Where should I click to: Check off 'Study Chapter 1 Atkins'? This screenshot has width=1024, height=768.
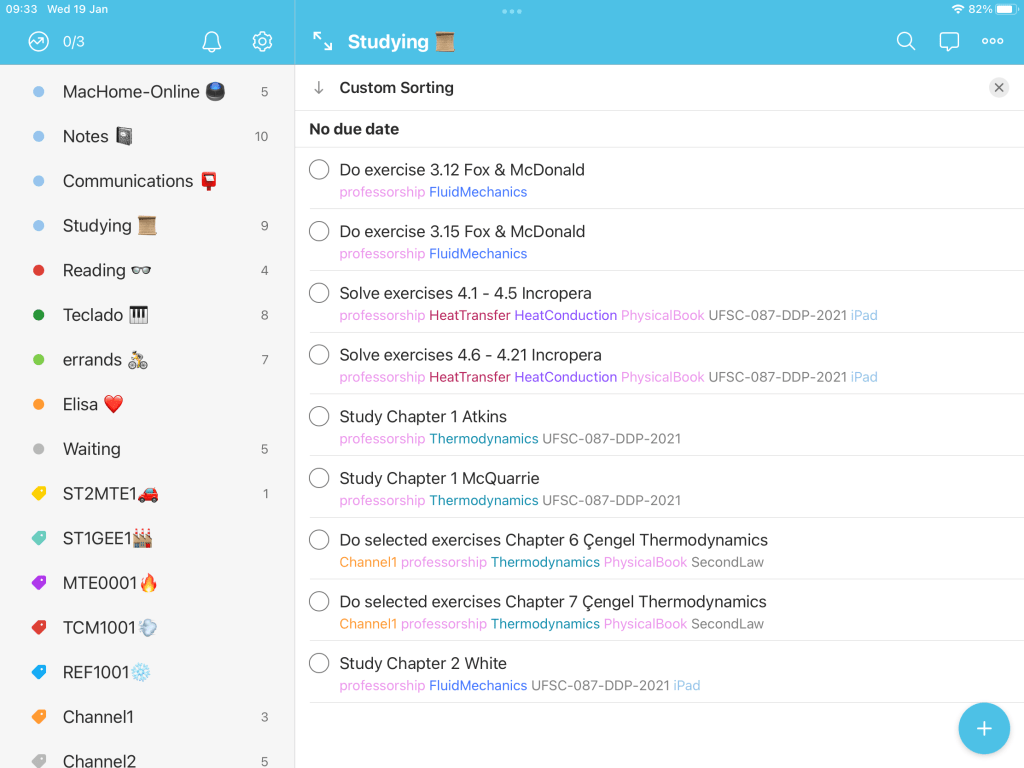(x=319, y=417)
